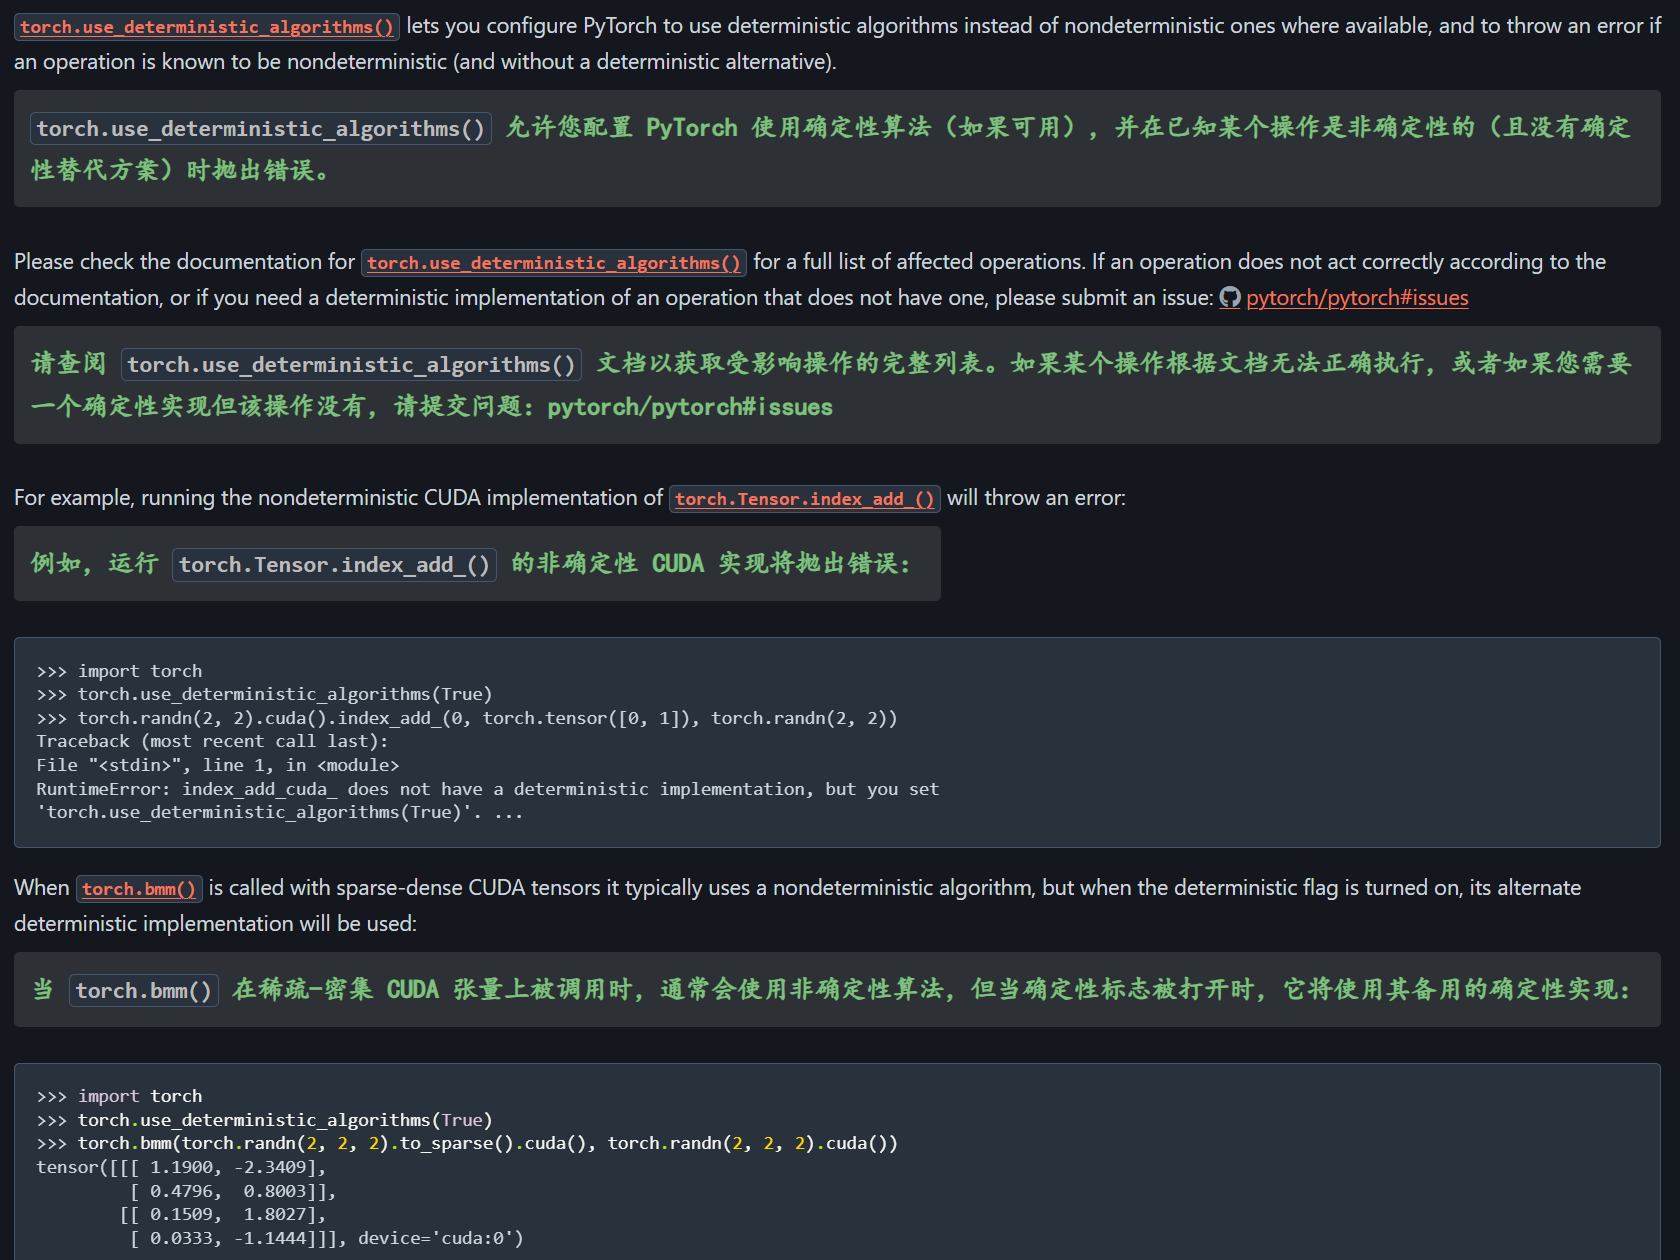Image resolution: width=1680 pixels, height=1260 pixels.
Task: Follow the torch.Tensor.index_add_() link
Action: tap(804, 499)
